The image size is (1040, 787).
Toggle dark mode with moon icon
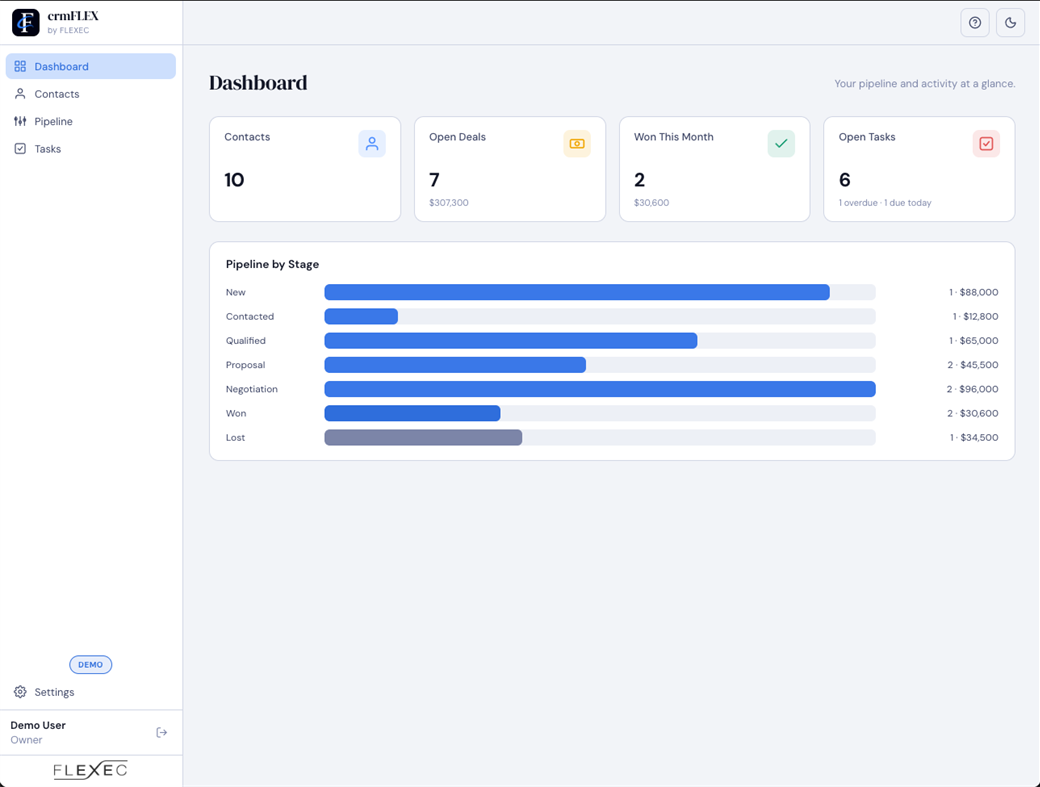click(1010, 23)
